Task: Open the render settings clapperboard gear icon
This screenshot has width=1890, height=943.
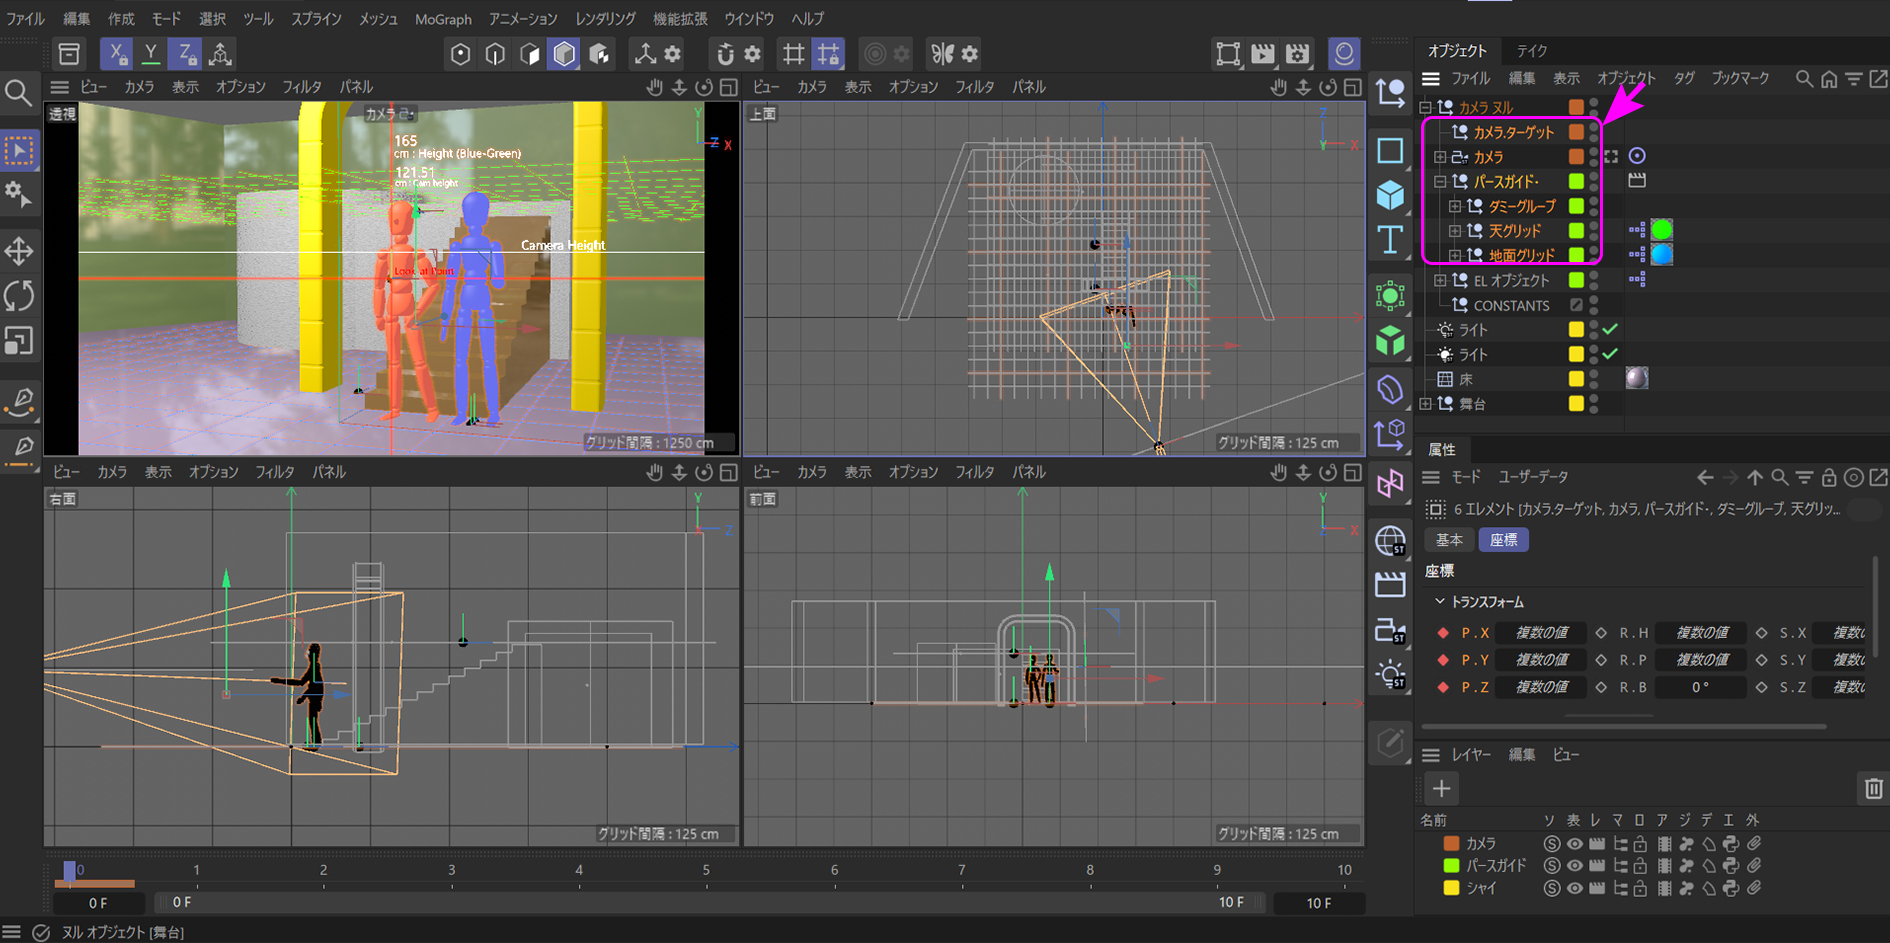Action: tap(1298, 54)
